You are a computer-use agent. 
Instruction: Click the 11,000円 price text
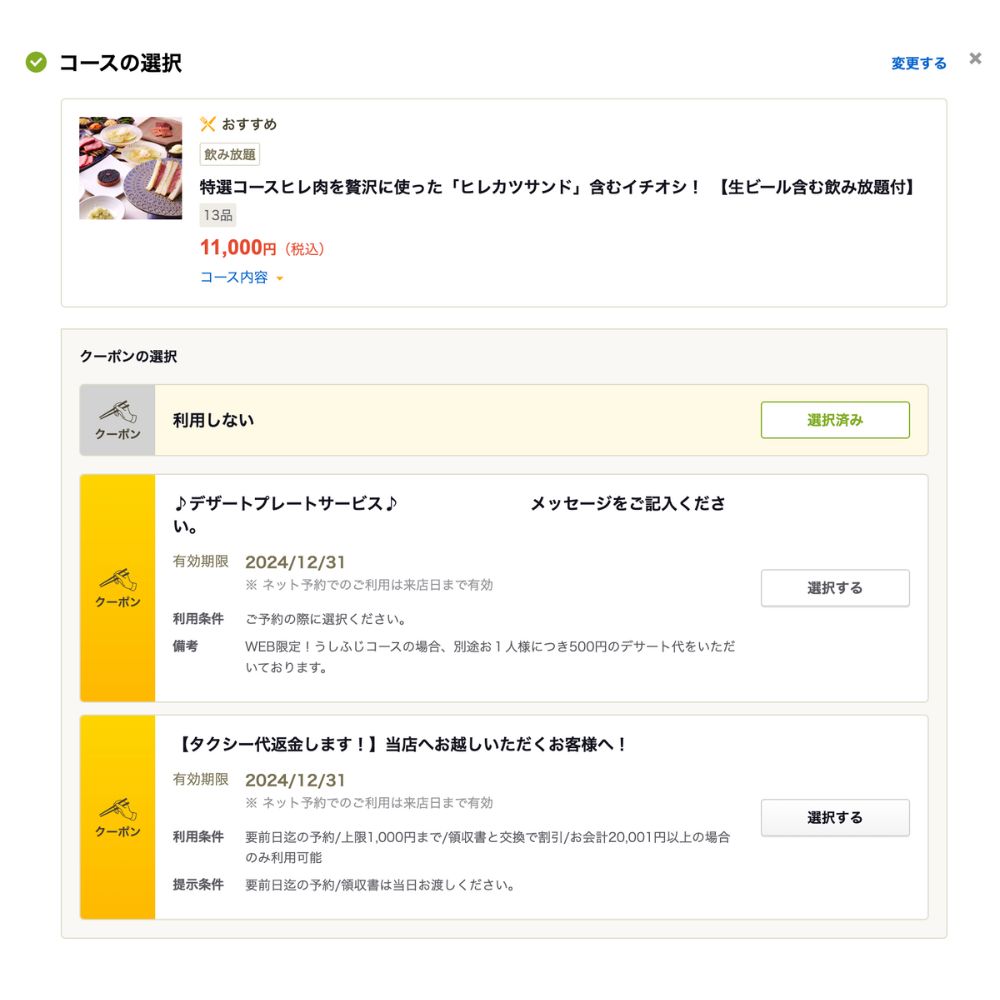click(238, 248)
